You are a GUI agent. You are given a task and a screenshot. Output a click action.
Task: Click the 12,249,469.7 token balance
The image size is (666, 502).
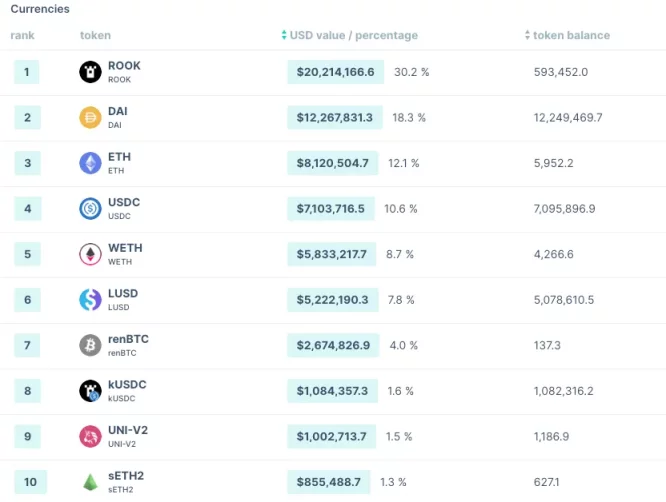coord(568,118)
